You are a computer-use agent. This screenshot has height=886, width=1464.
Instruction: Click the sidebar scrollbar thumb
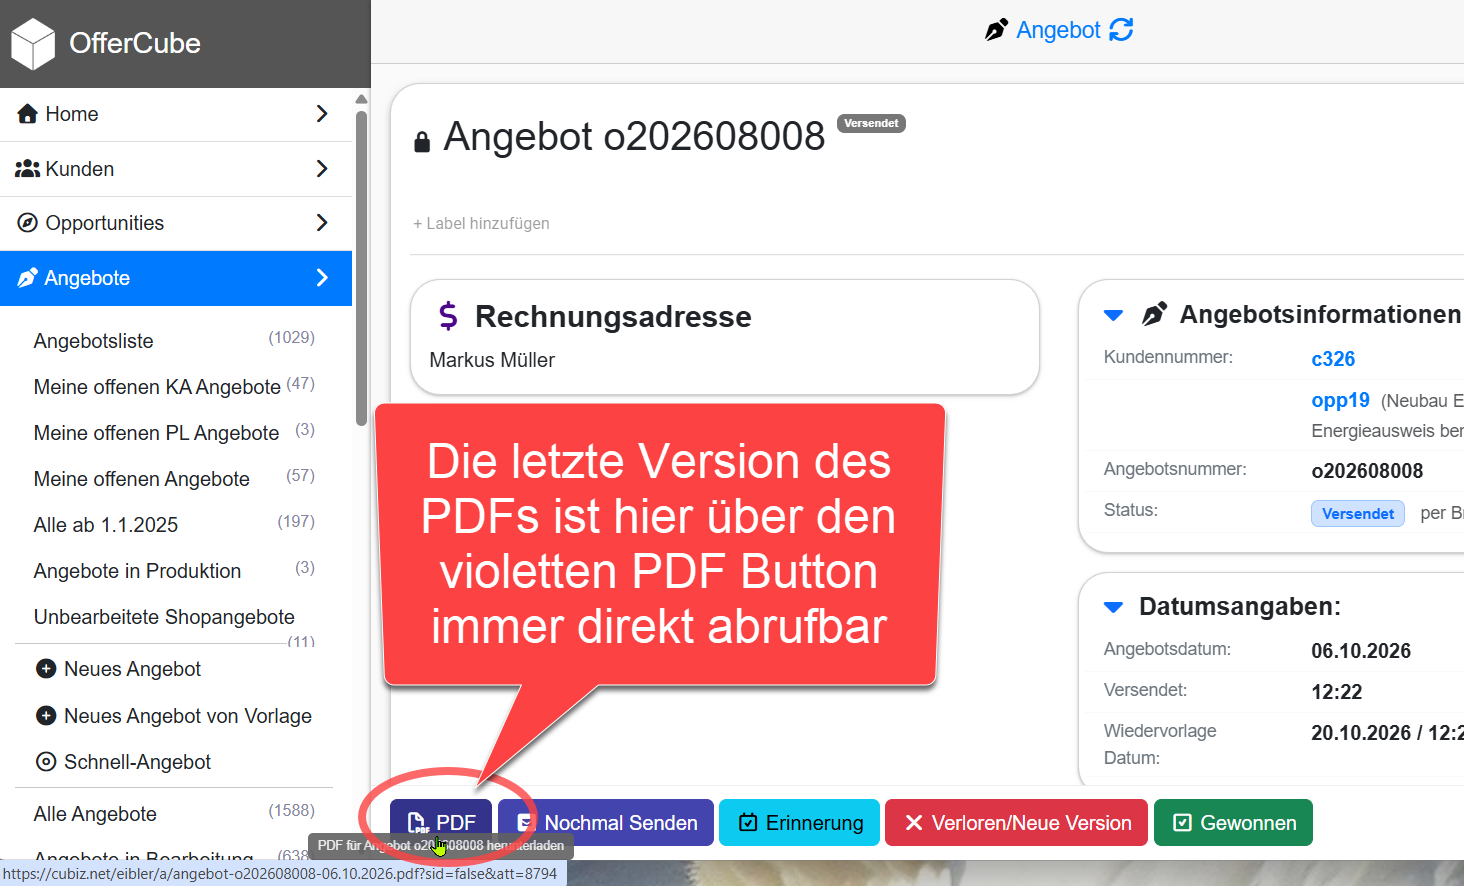(361, 268)
